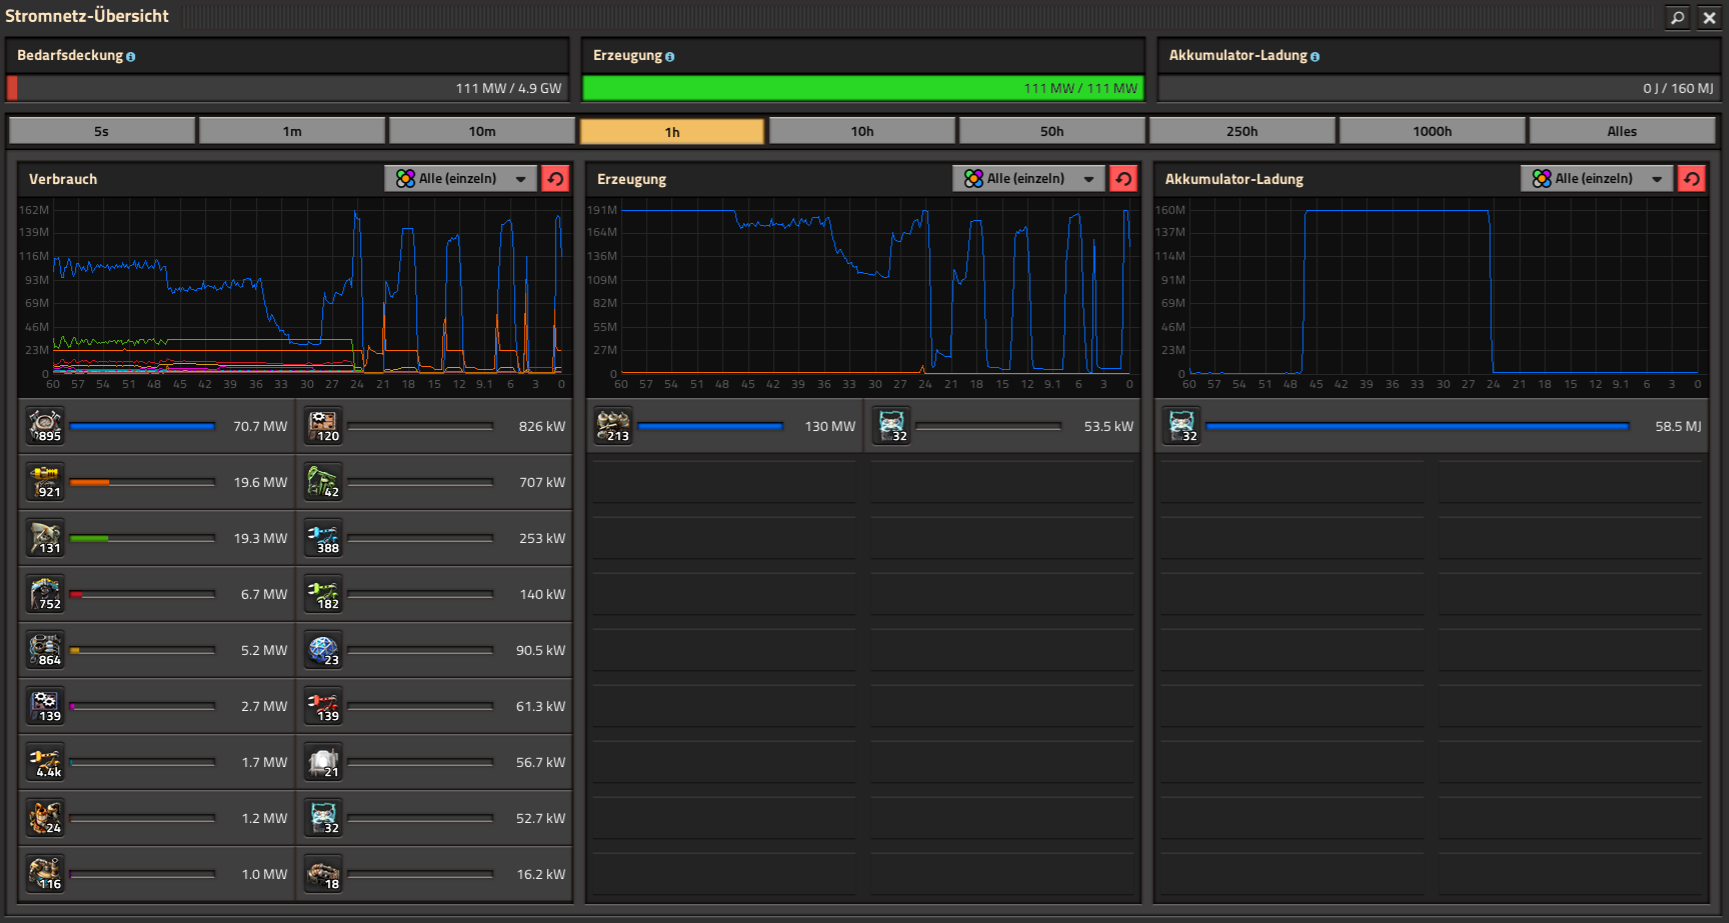This screenshot has height=923, width=1729.
Task: Click the consumer icon with count 116
Action: pos(45,874)
